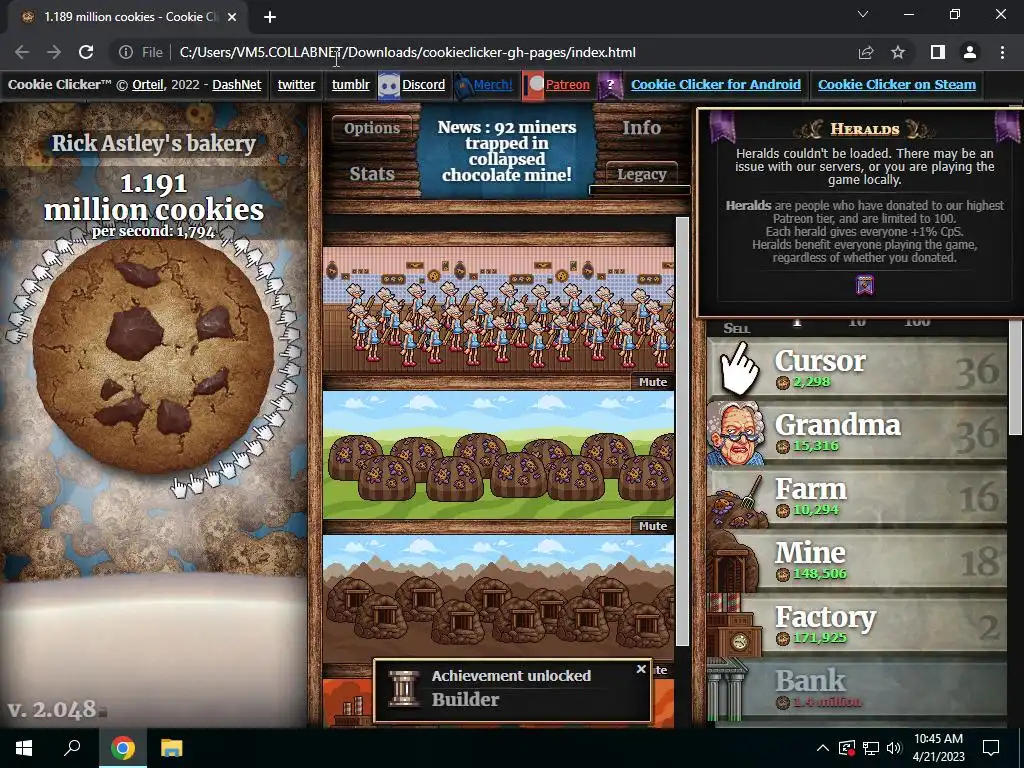Click the Builder achievement pillar icon
The image size is (1024, 768).
click(x=404, y=688)
